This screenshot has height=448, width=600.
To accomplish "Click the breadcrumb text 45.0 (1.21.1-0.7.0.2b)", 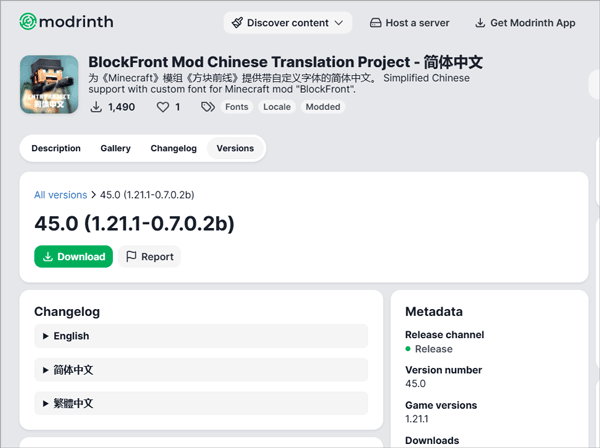I will coord(147,195).
